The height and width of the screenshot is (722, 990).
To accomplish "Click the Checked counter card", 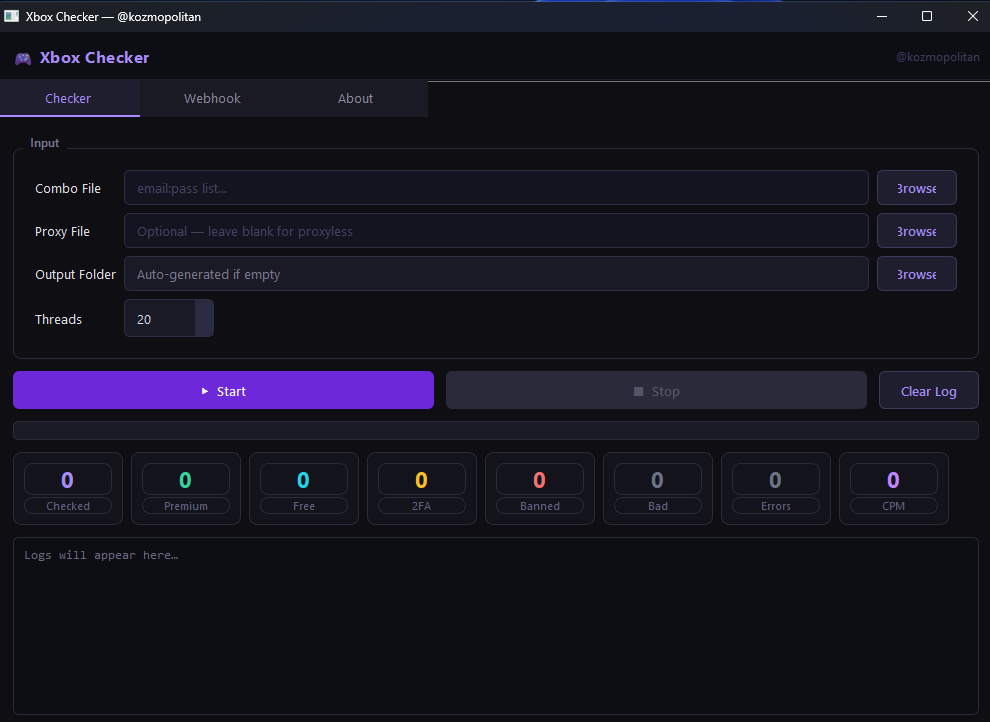I will tap(68, 488).
